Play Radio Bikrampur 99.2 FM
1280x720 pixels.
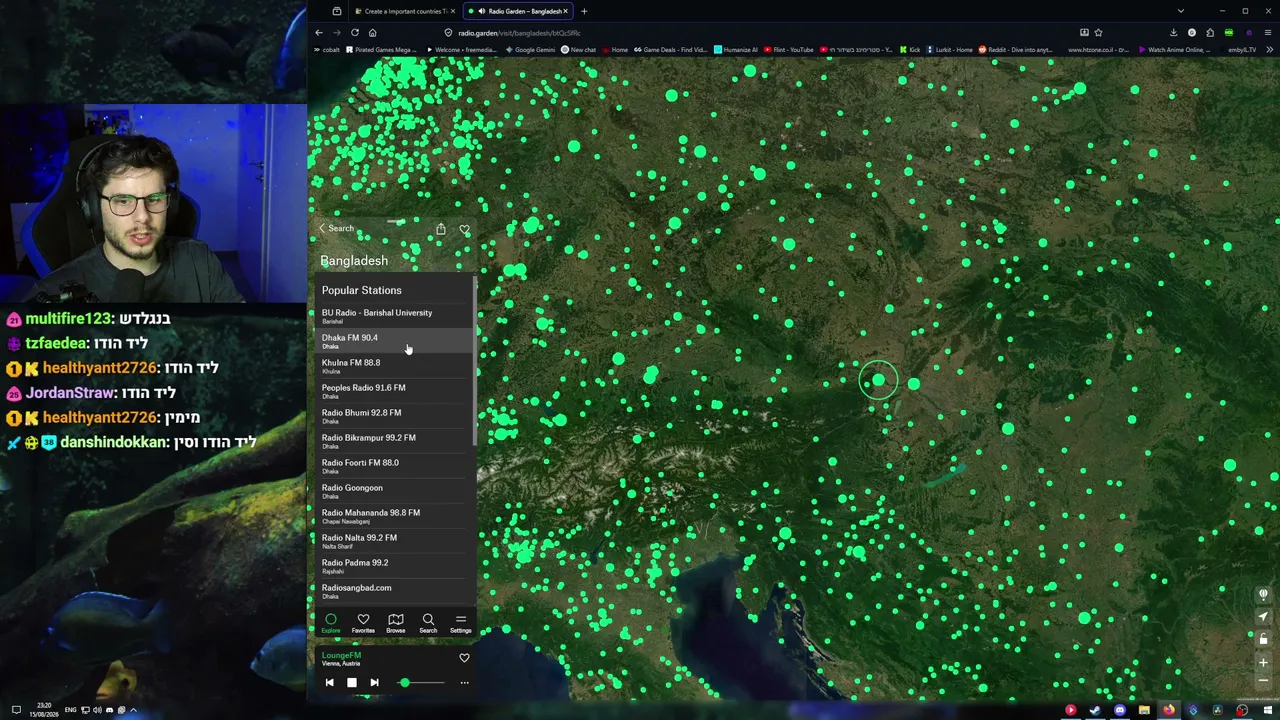click(394, 441)
